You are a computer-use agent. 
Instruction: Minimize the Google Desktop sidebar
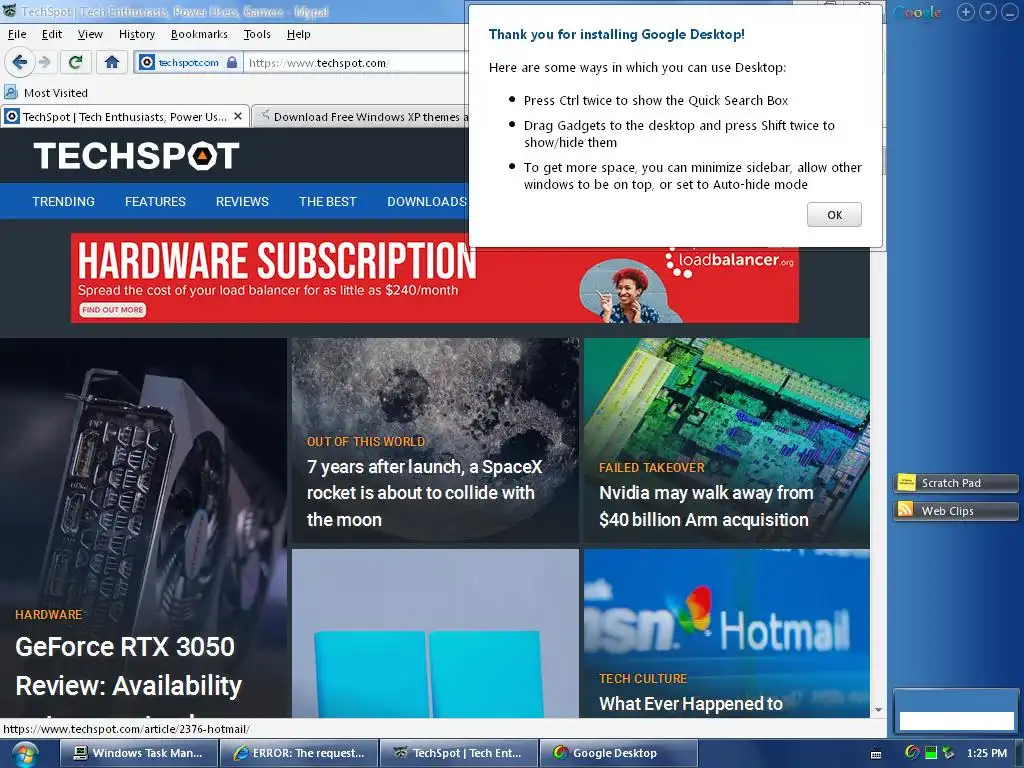coord(1010,12)
